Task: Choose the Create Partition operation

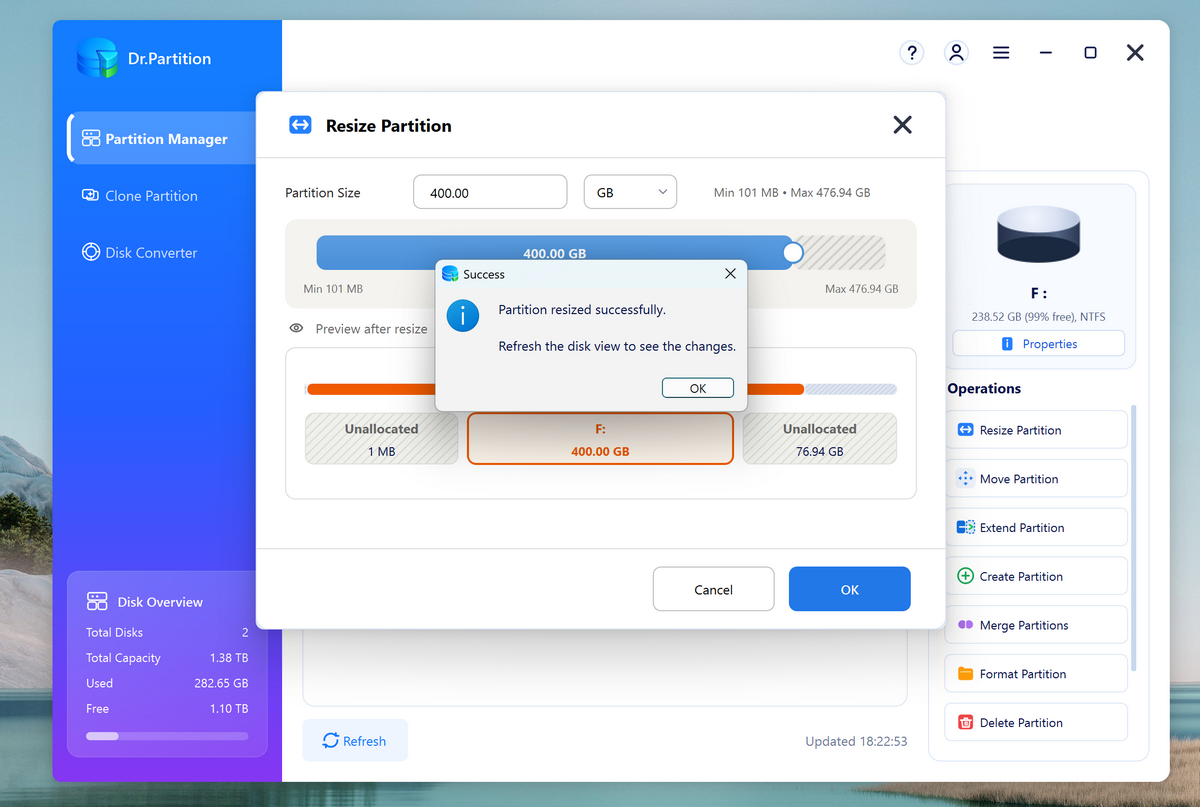Action: 1036,576
